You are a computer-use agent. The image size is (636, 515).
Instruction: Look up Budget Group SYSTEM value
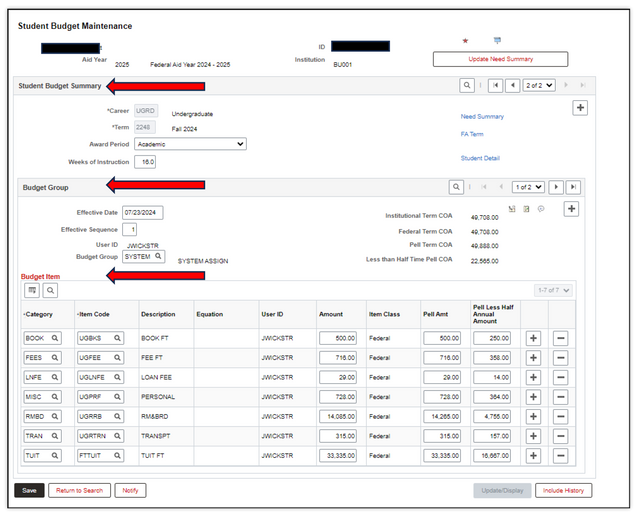pos(158,256)
